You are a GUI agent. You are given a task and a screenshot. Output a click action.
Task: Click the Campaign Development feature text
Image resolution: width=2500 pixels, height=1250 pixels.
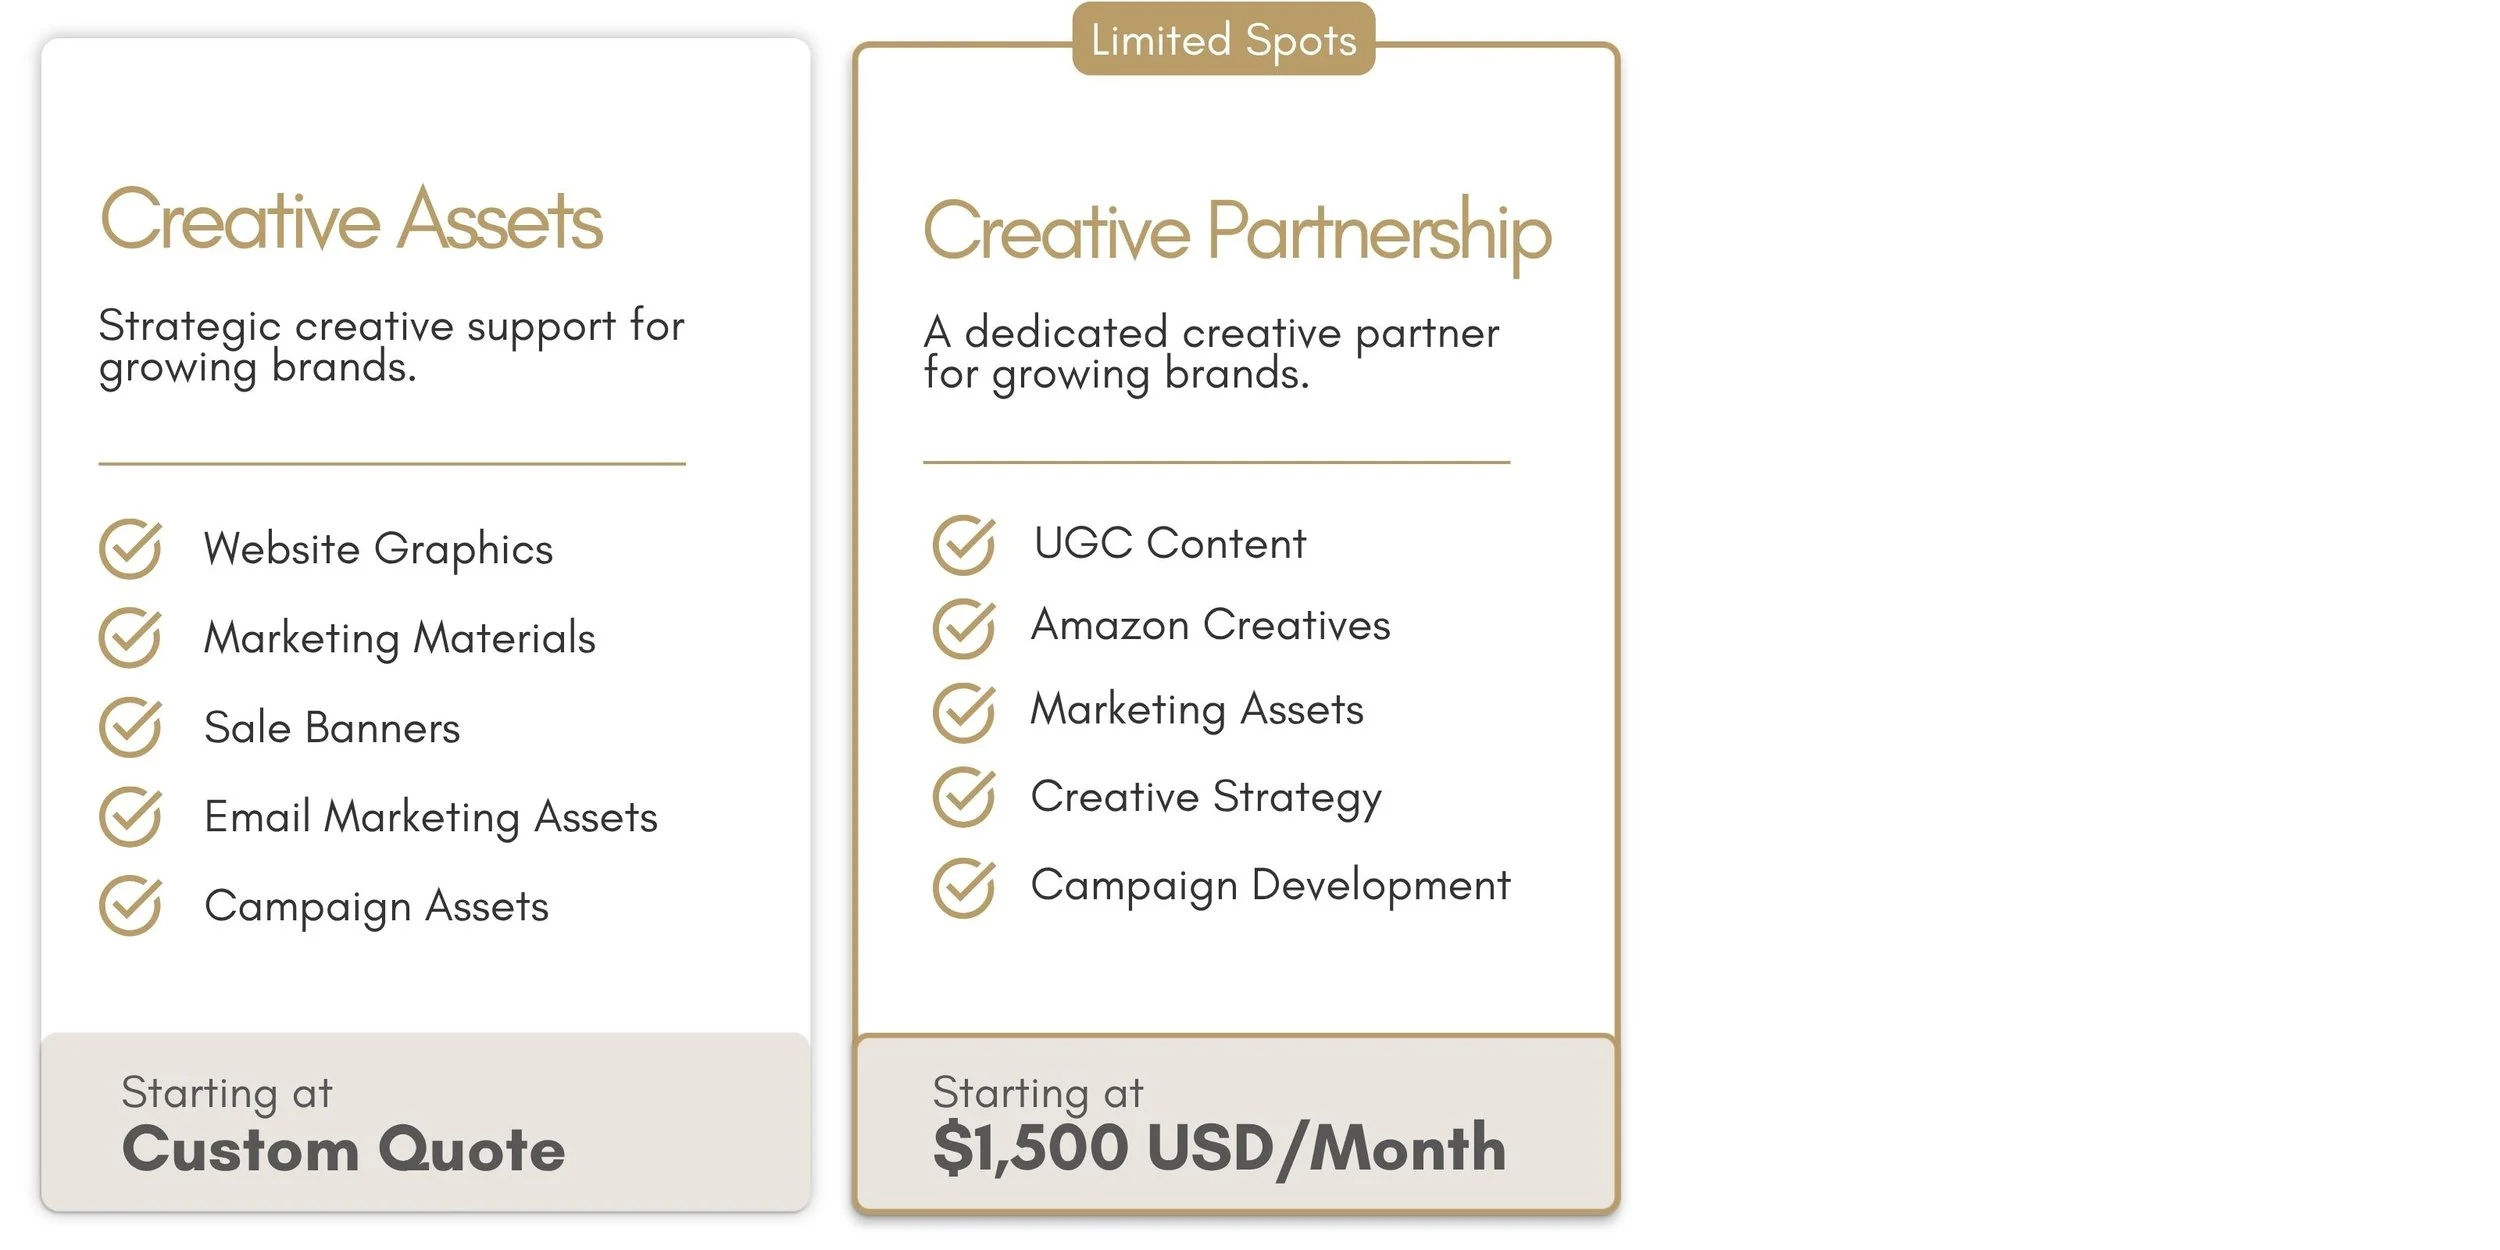[1270, 886]
